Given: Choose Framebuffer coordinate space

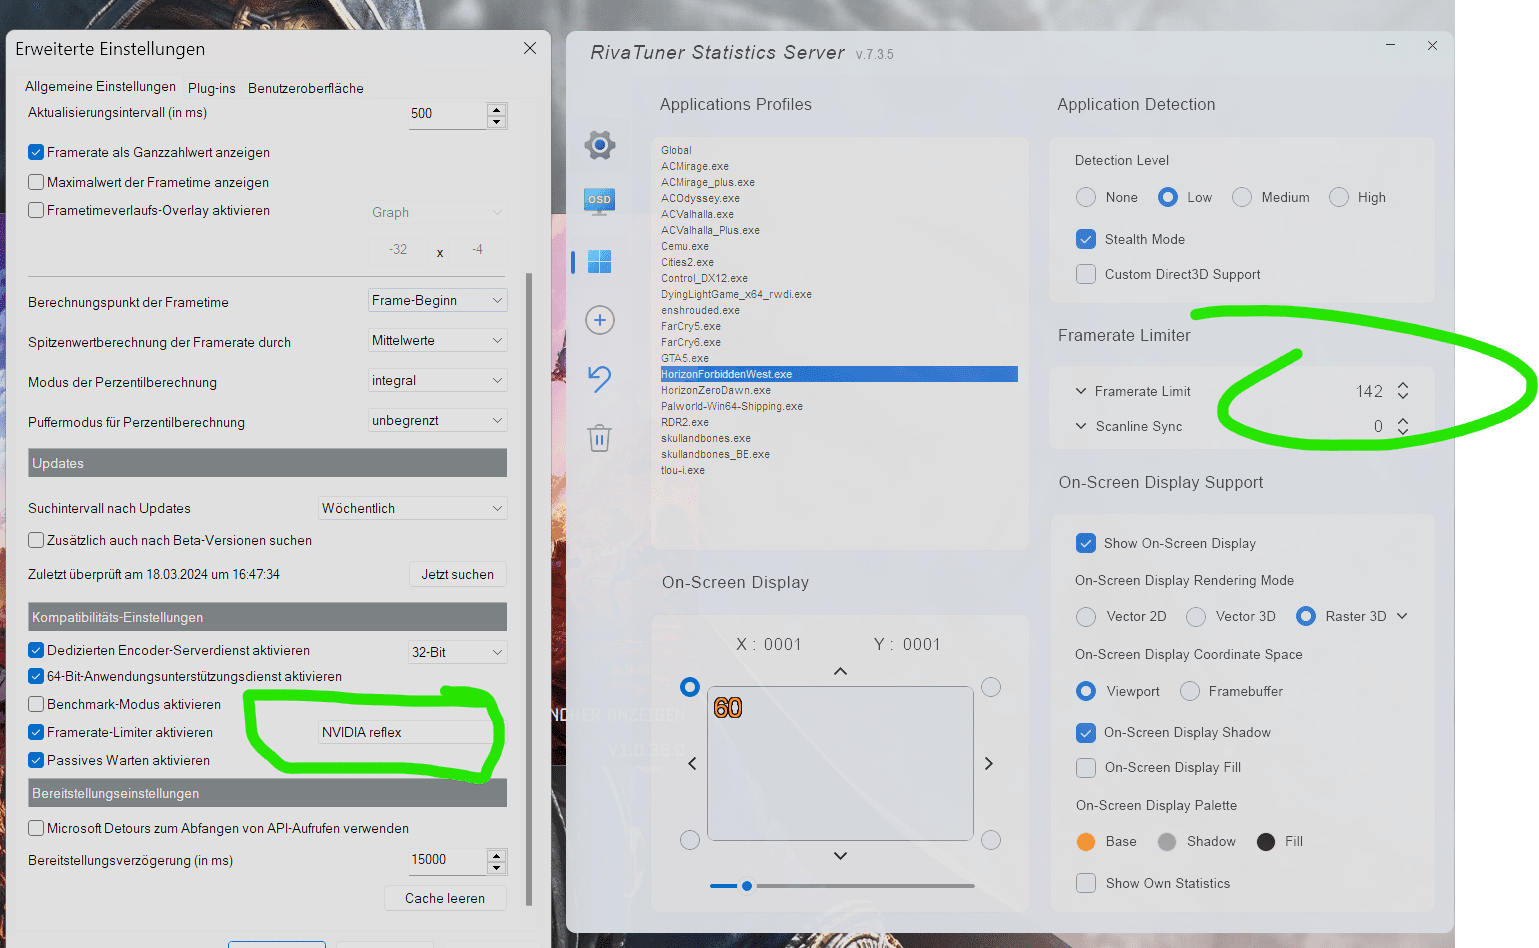Looking at the screenshot, I should point(1190,691).
